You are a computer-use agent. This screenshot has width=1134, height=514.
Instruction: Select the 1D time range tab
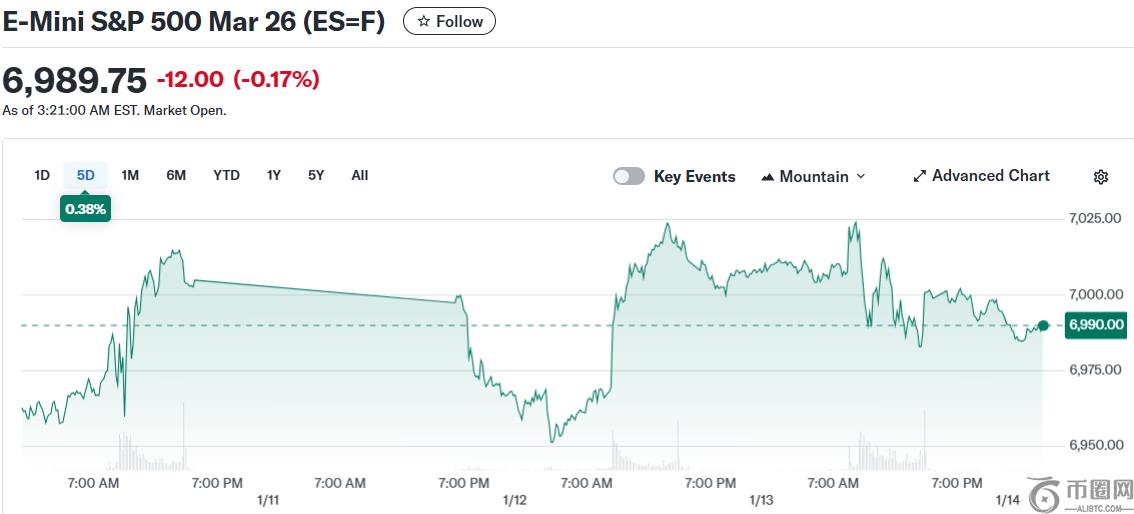42,175
